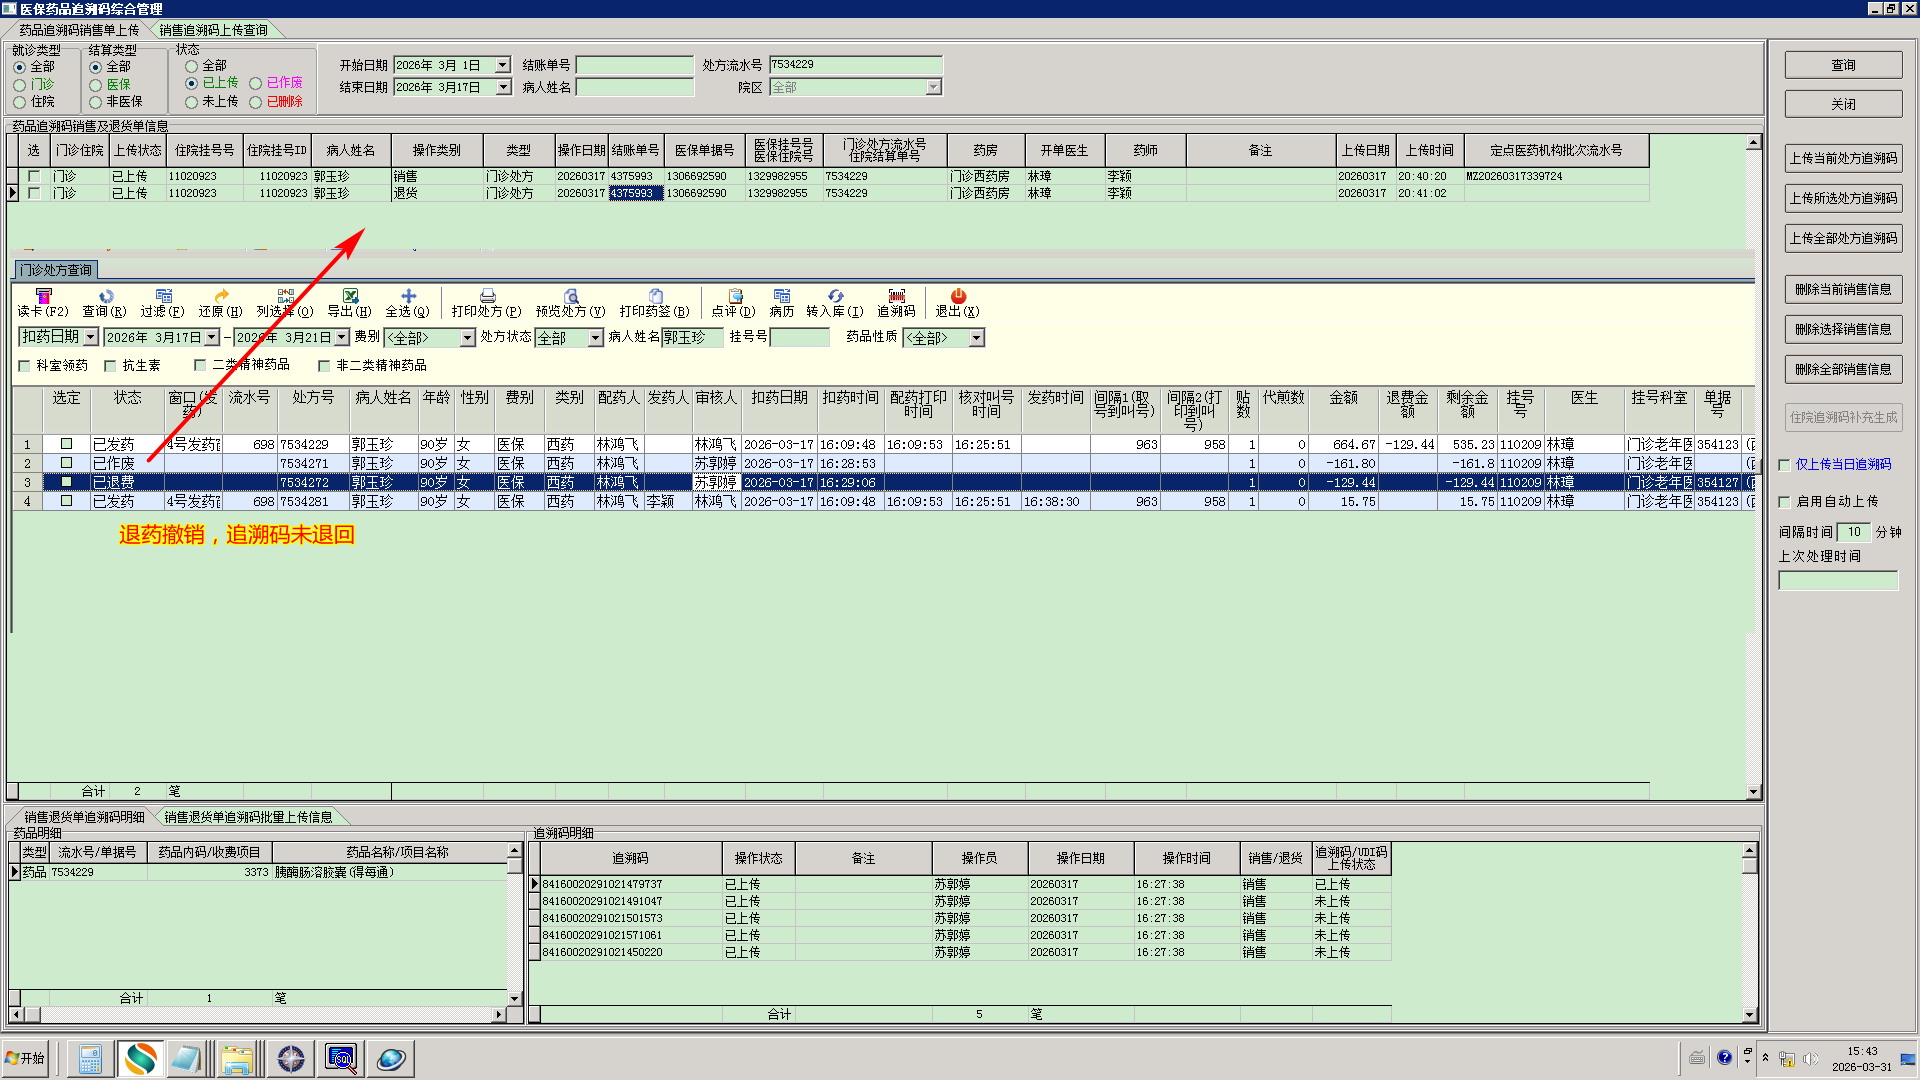Click the 导出(H) export icon
Image resolution: width=1920 pixels, height=1080 pixels.
coord(350,296)
